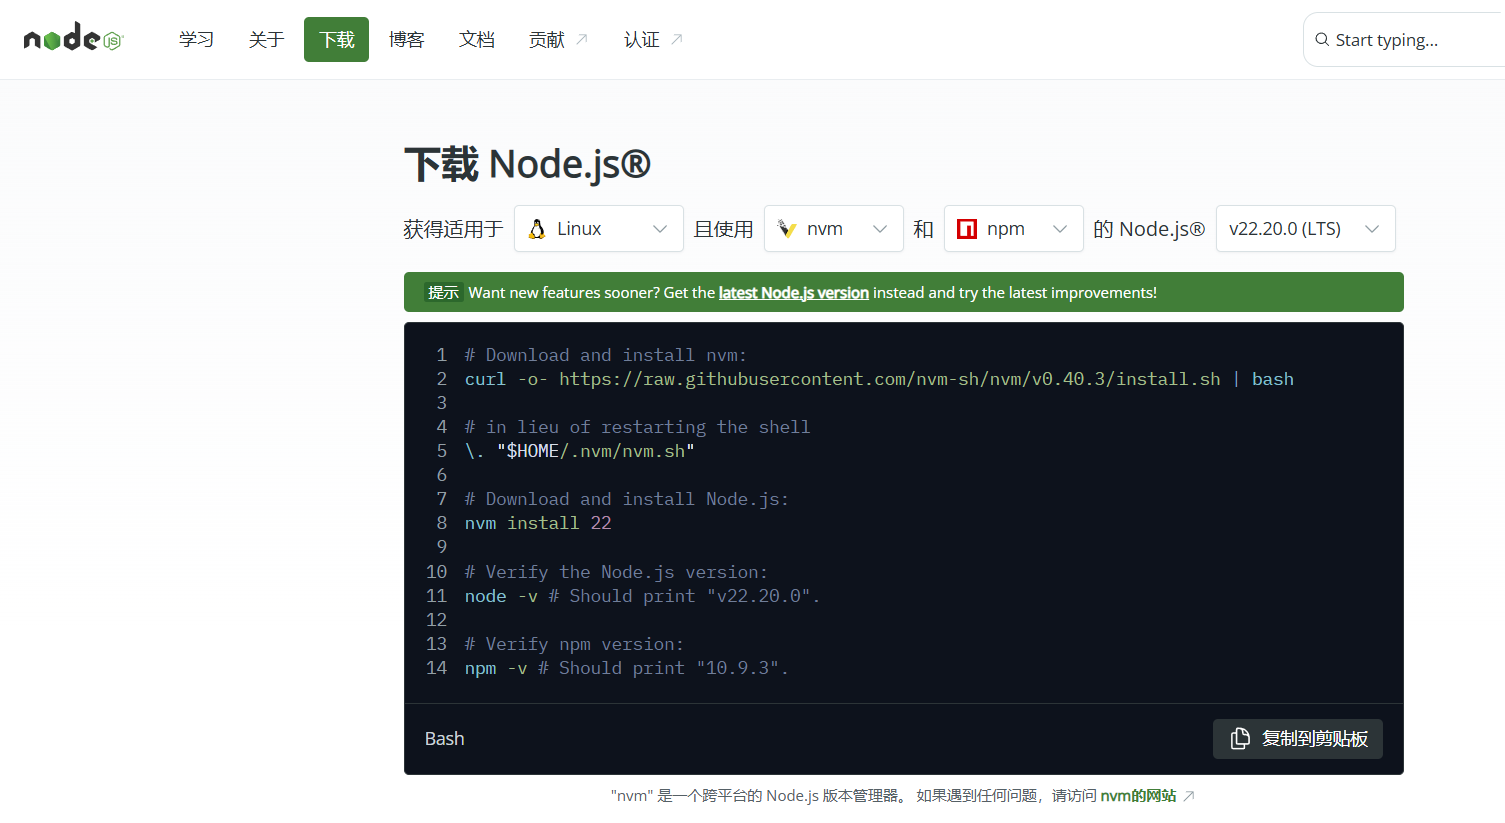This screenshot has width=1505, height=823.
Task: Click the 获得适用于 label
Action: point(453,229)
